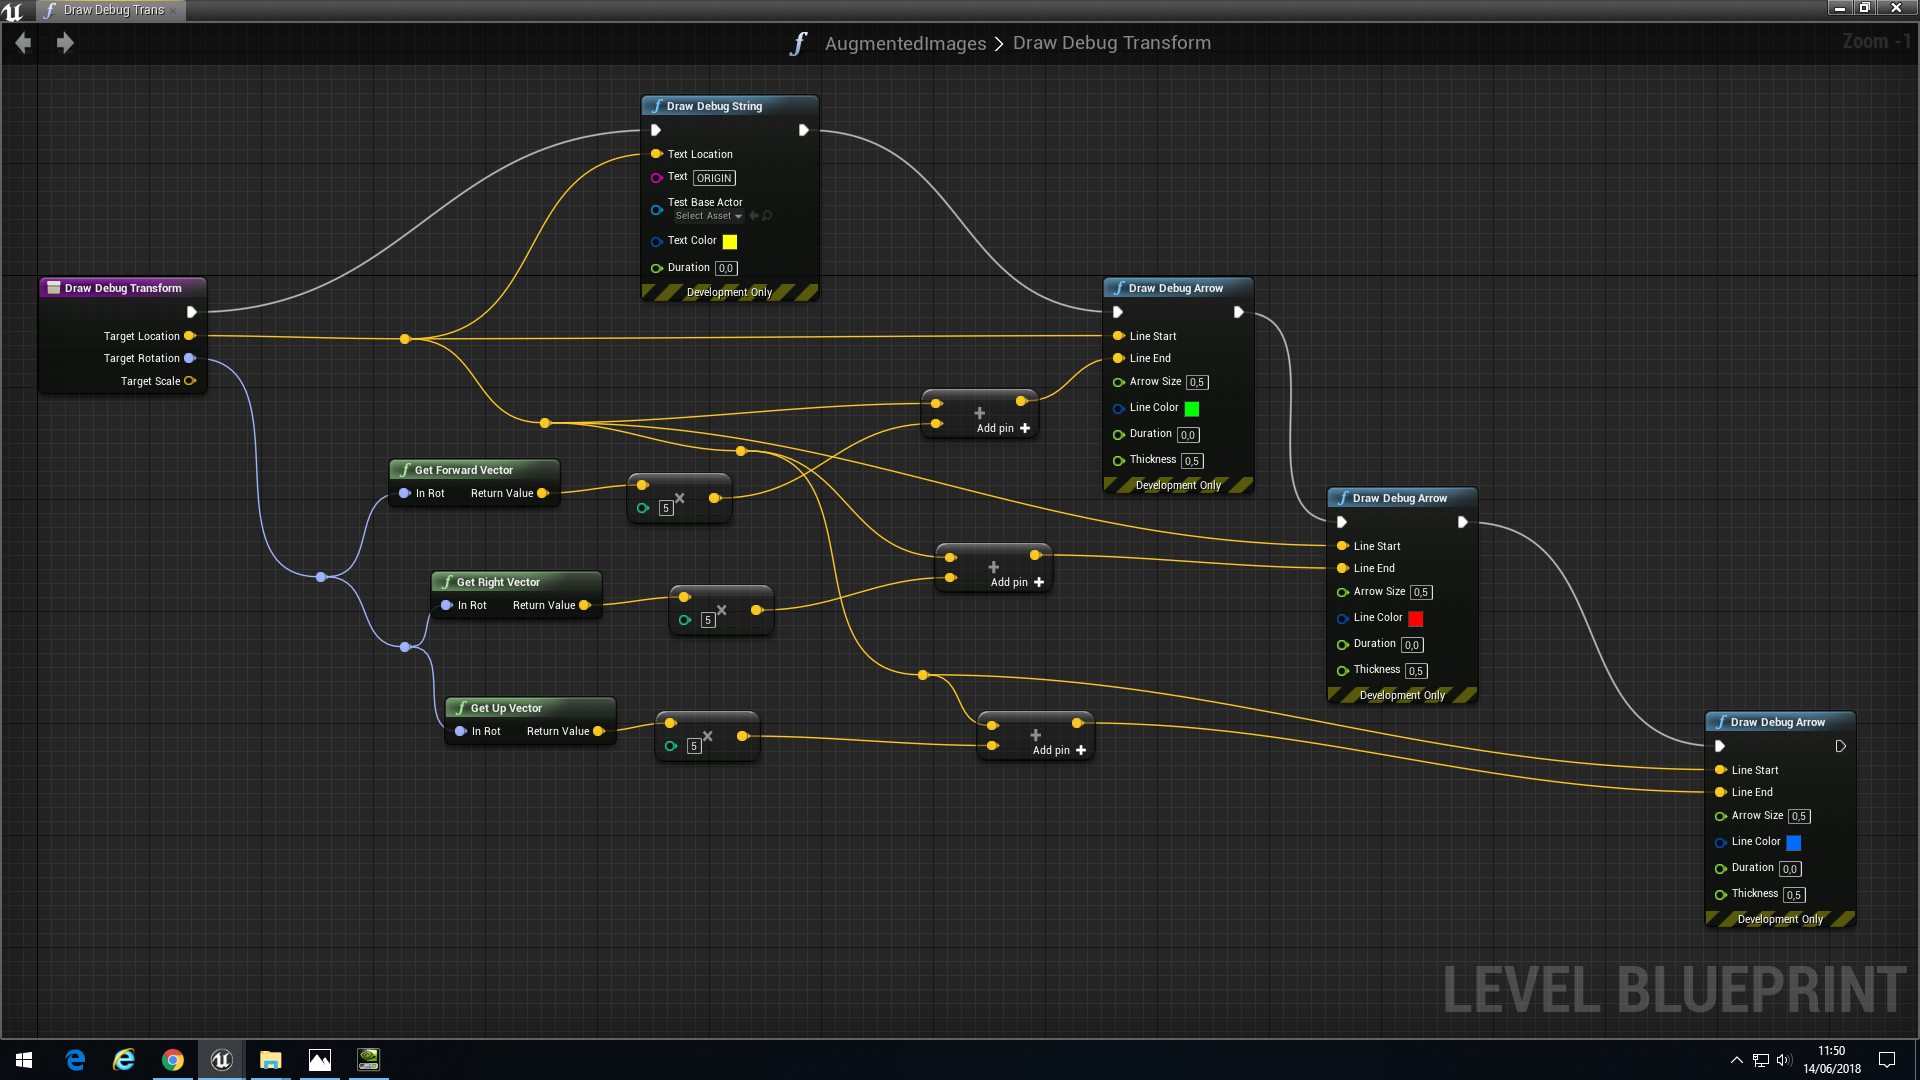This screenshot has width=1920, height=1080.
Task: Click the ORIGIN text input field
Action: [x=714, y=178]
